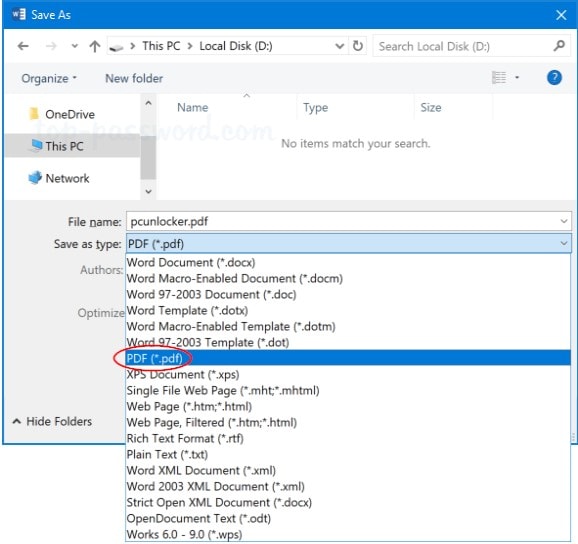Image resolution: width=578 pixels, height=544 pixels.
Task: Change view layout icon
Action: click(499, 78)
